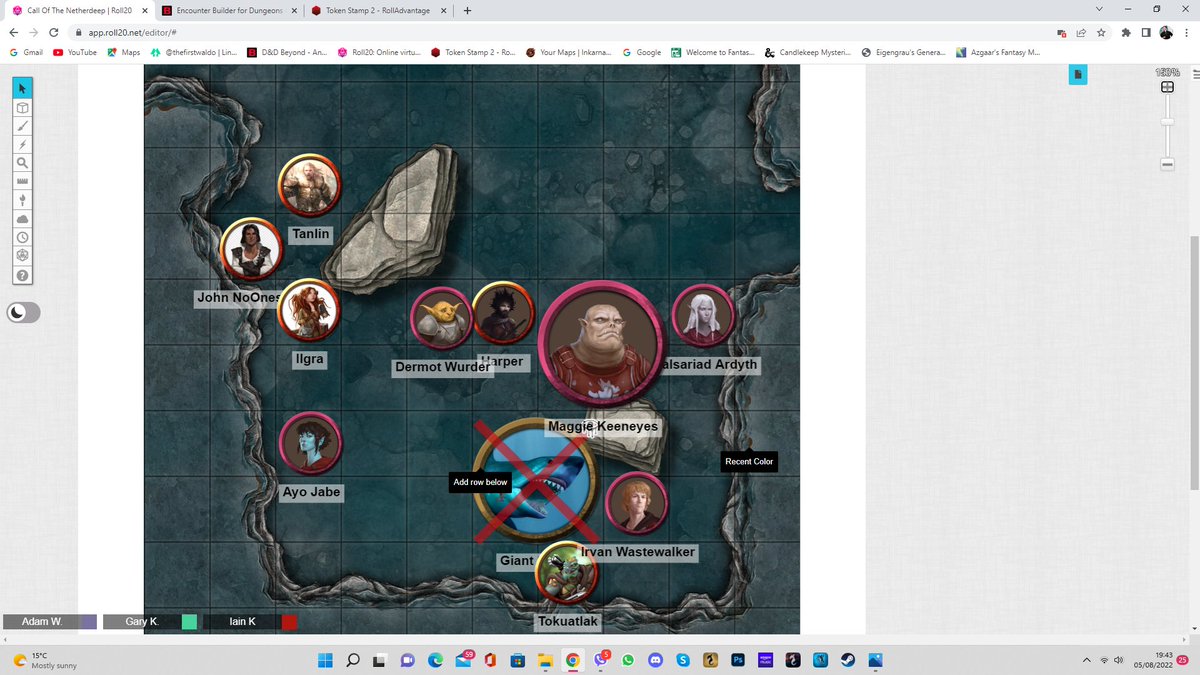
Task: Open the D&D Beyond bookmark
Action: click(287, 52)
